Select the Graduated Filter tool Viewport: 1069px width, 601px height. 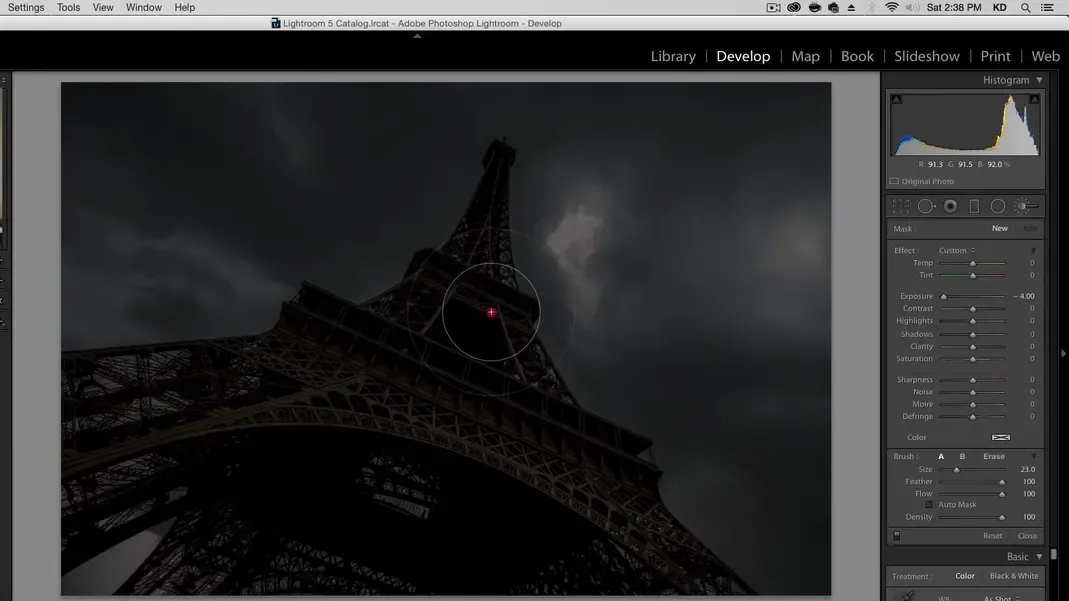pos(974,206)
